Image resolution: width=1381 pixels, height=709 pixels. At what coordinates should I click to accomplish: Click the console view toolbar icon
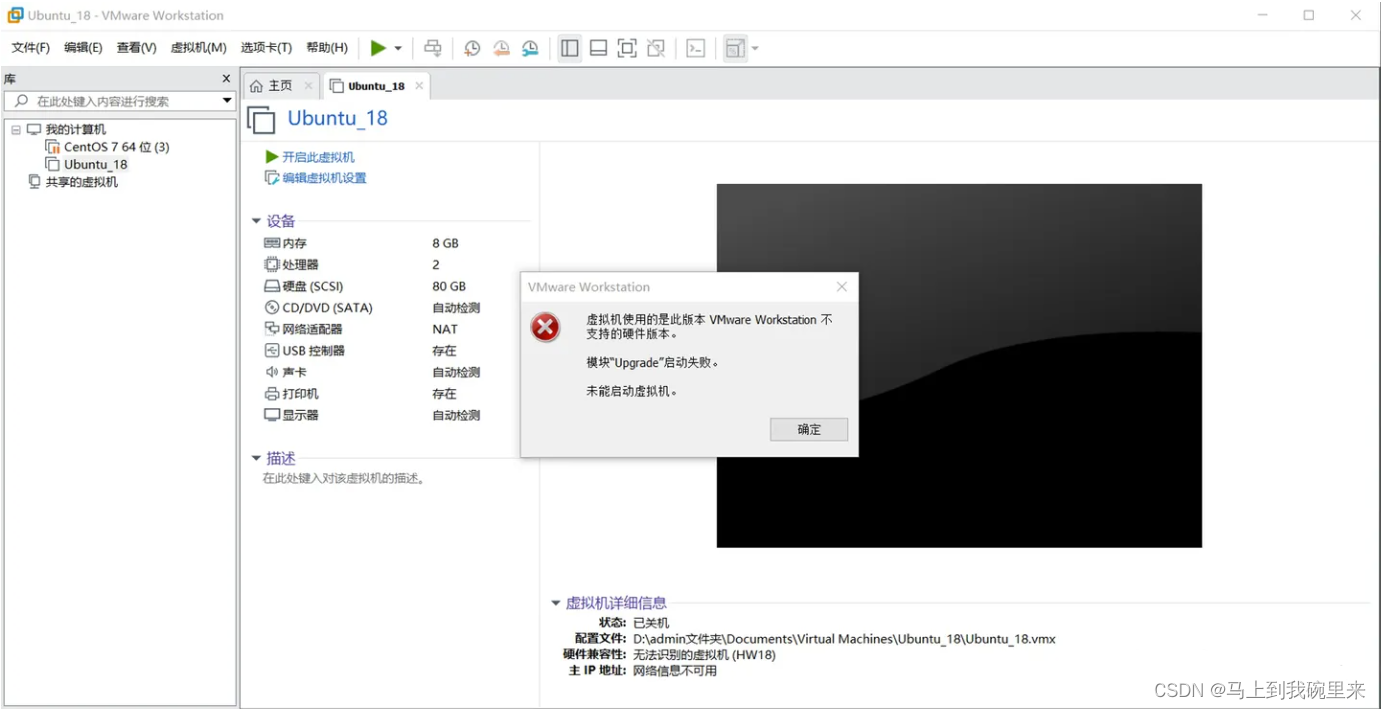[x=696, y=48]
